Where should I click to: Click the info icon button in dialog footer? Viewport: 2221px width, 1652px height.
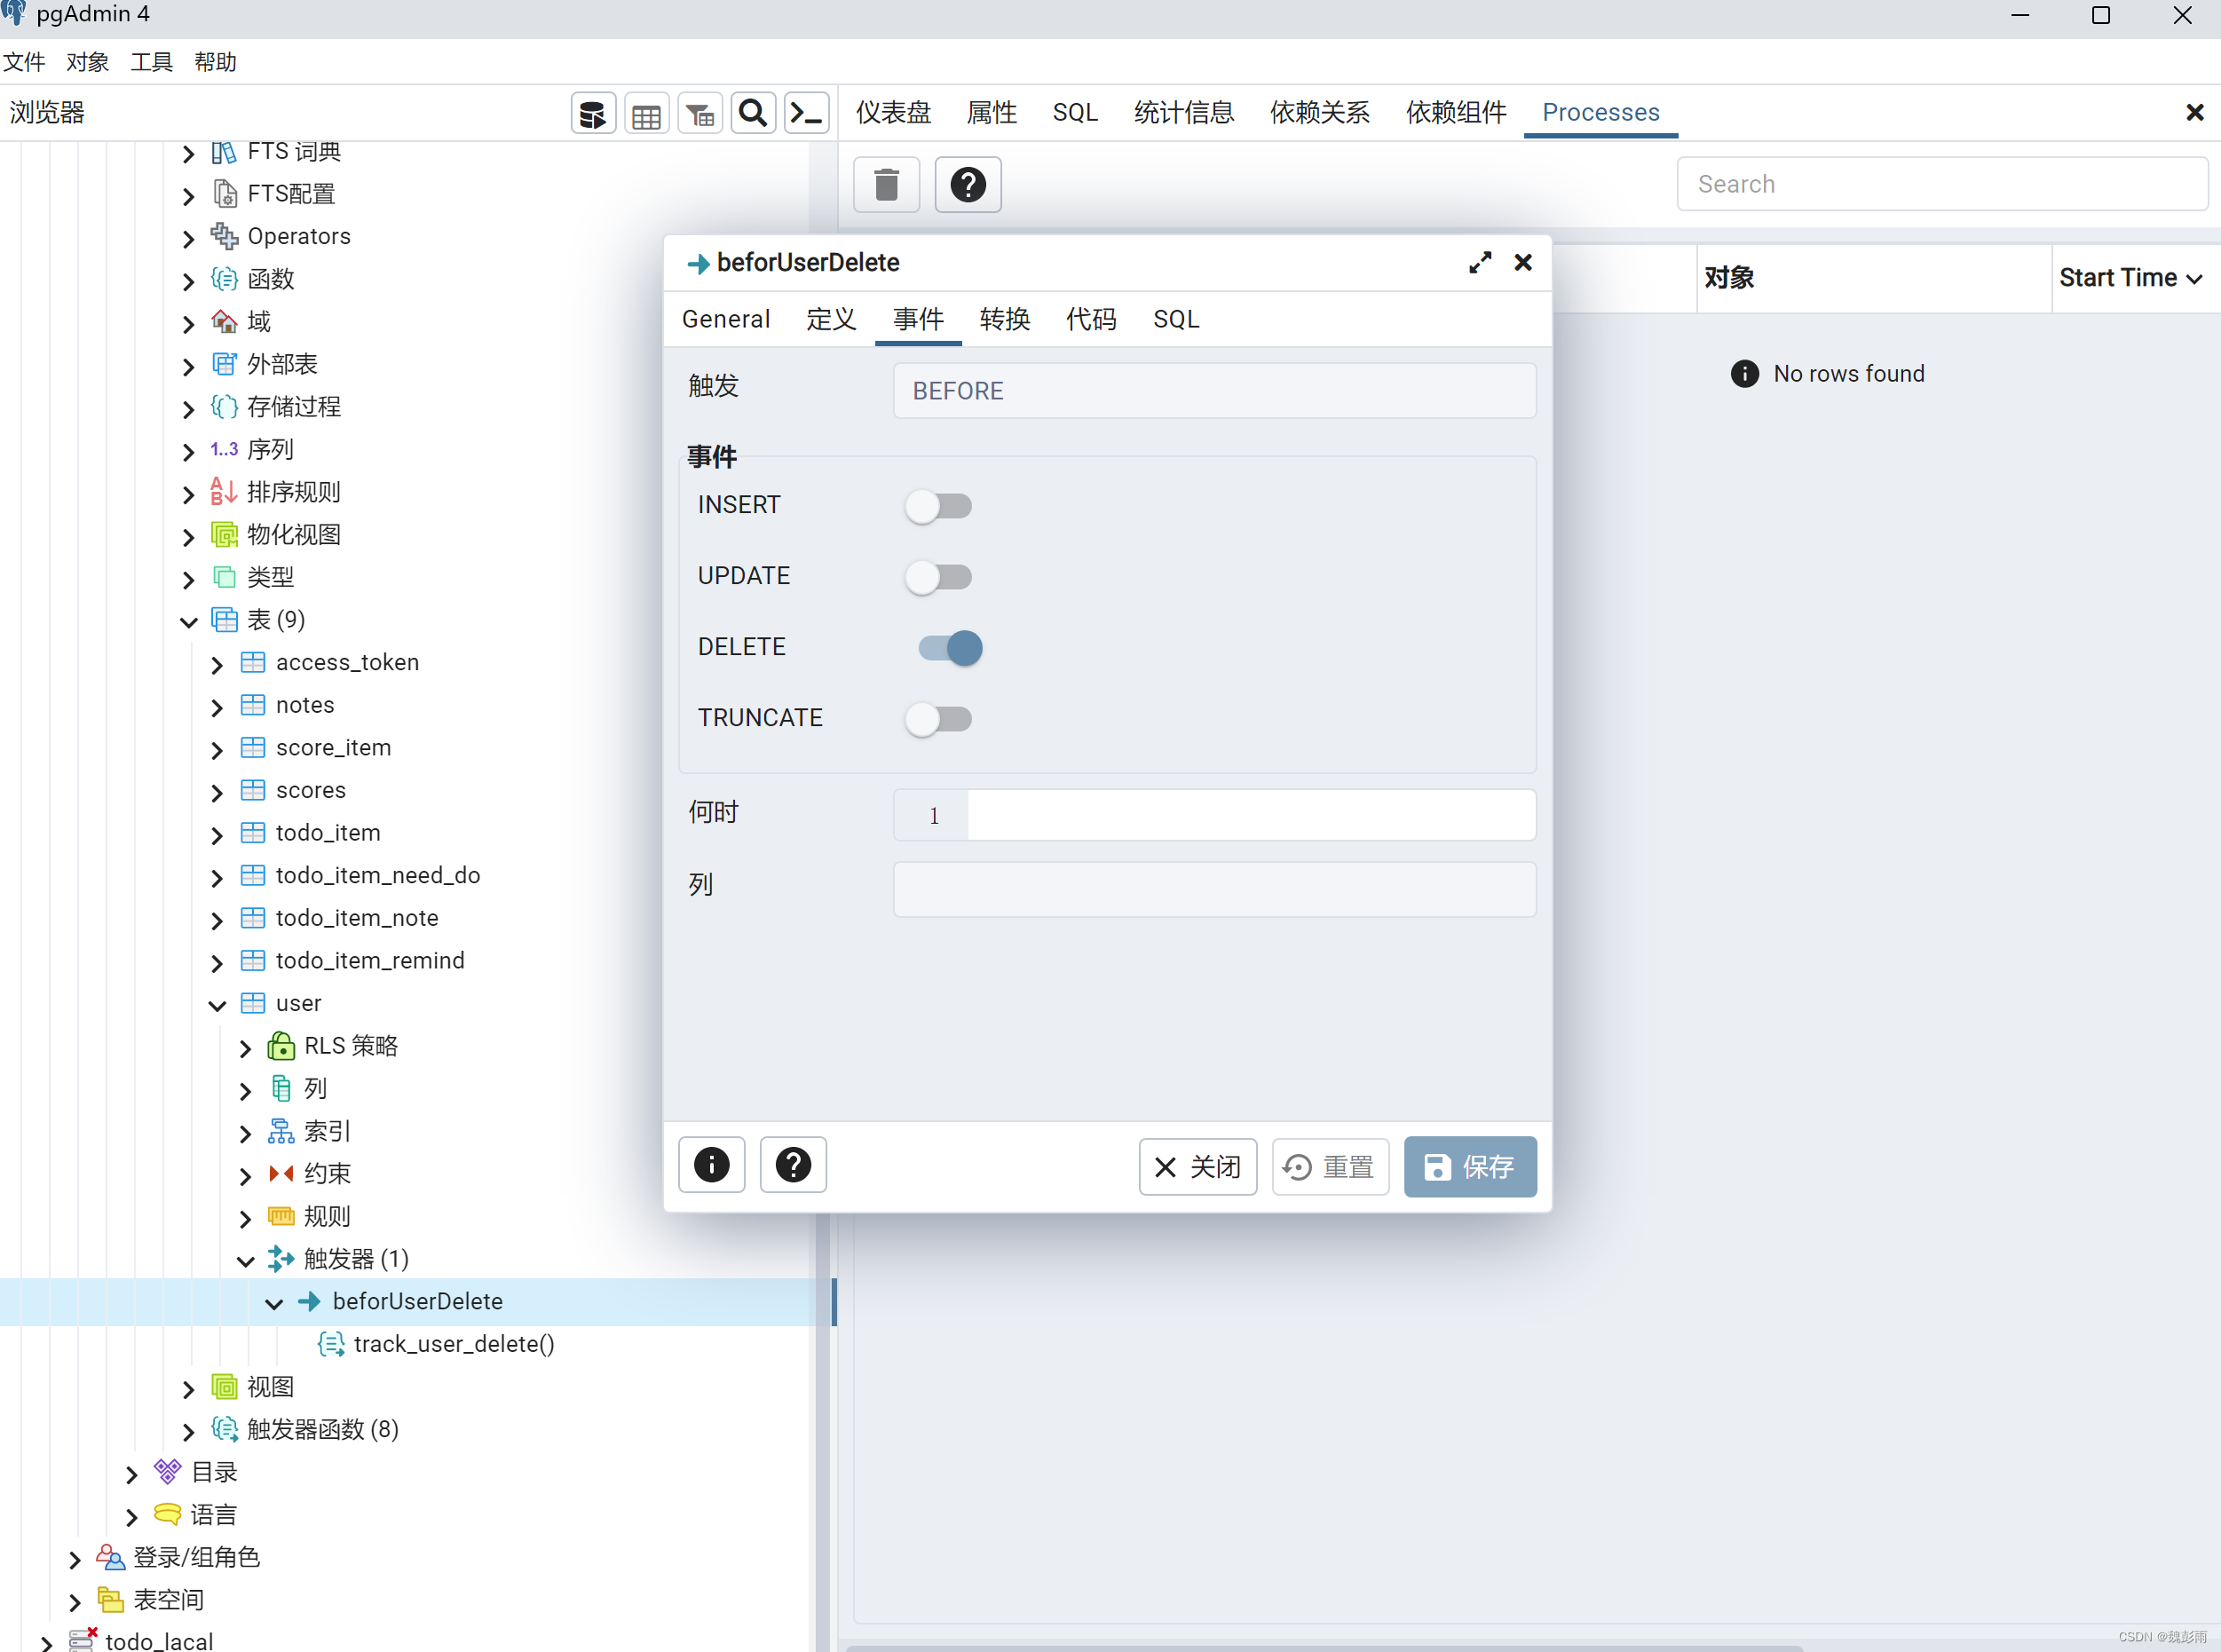[711, 1165]
